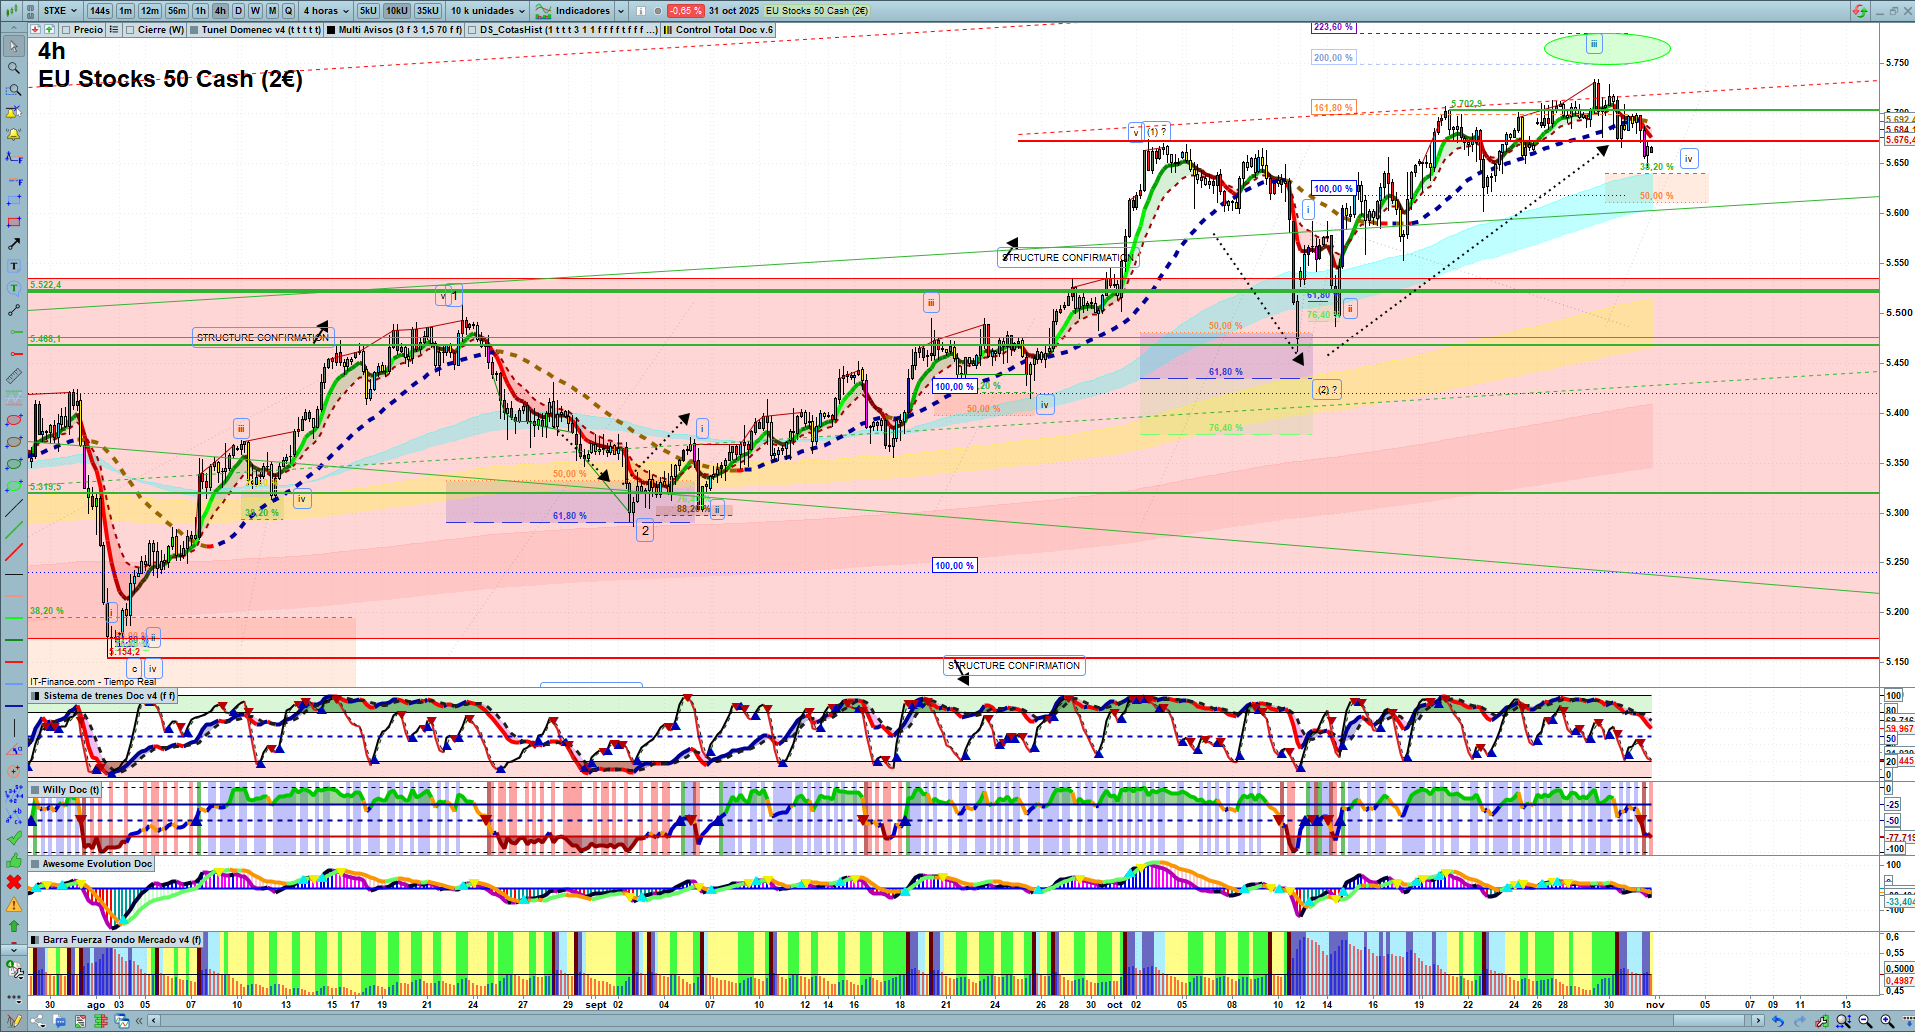Image resolution: width=1915 pixels, height=1032 pixels.
Task: Jump to chart start with double-left arrow
Action: tap(139, 1021)
